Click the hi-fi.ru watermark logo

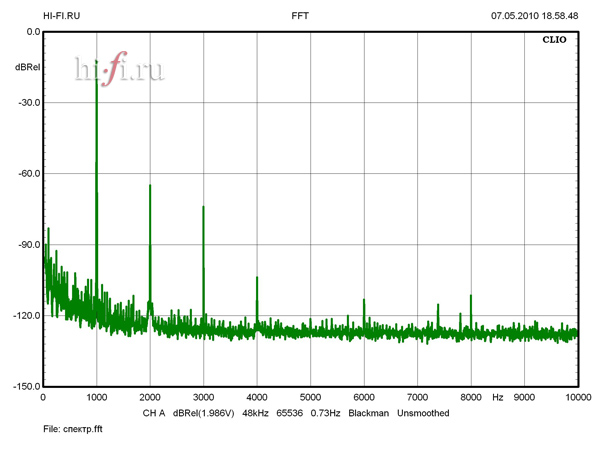119,68
